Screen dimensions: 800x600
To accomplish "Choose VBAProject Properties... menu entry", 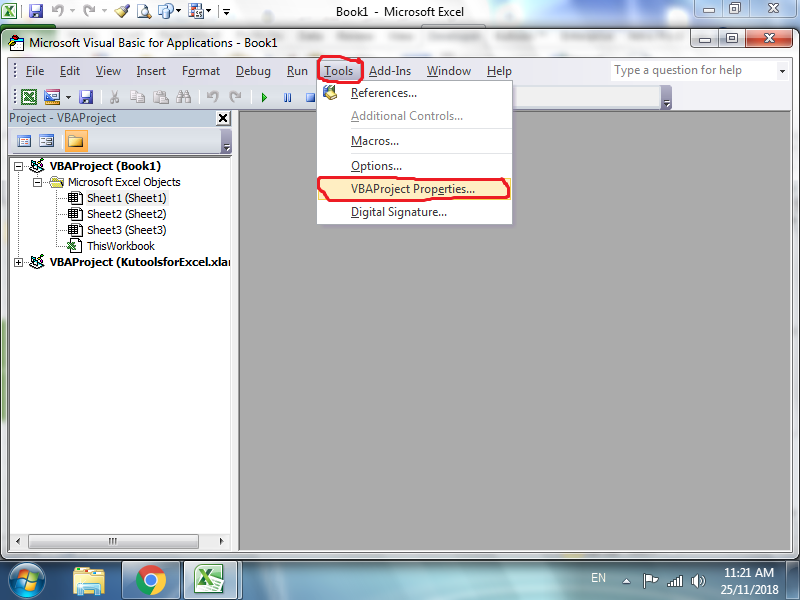I will (x=414, y=189).
